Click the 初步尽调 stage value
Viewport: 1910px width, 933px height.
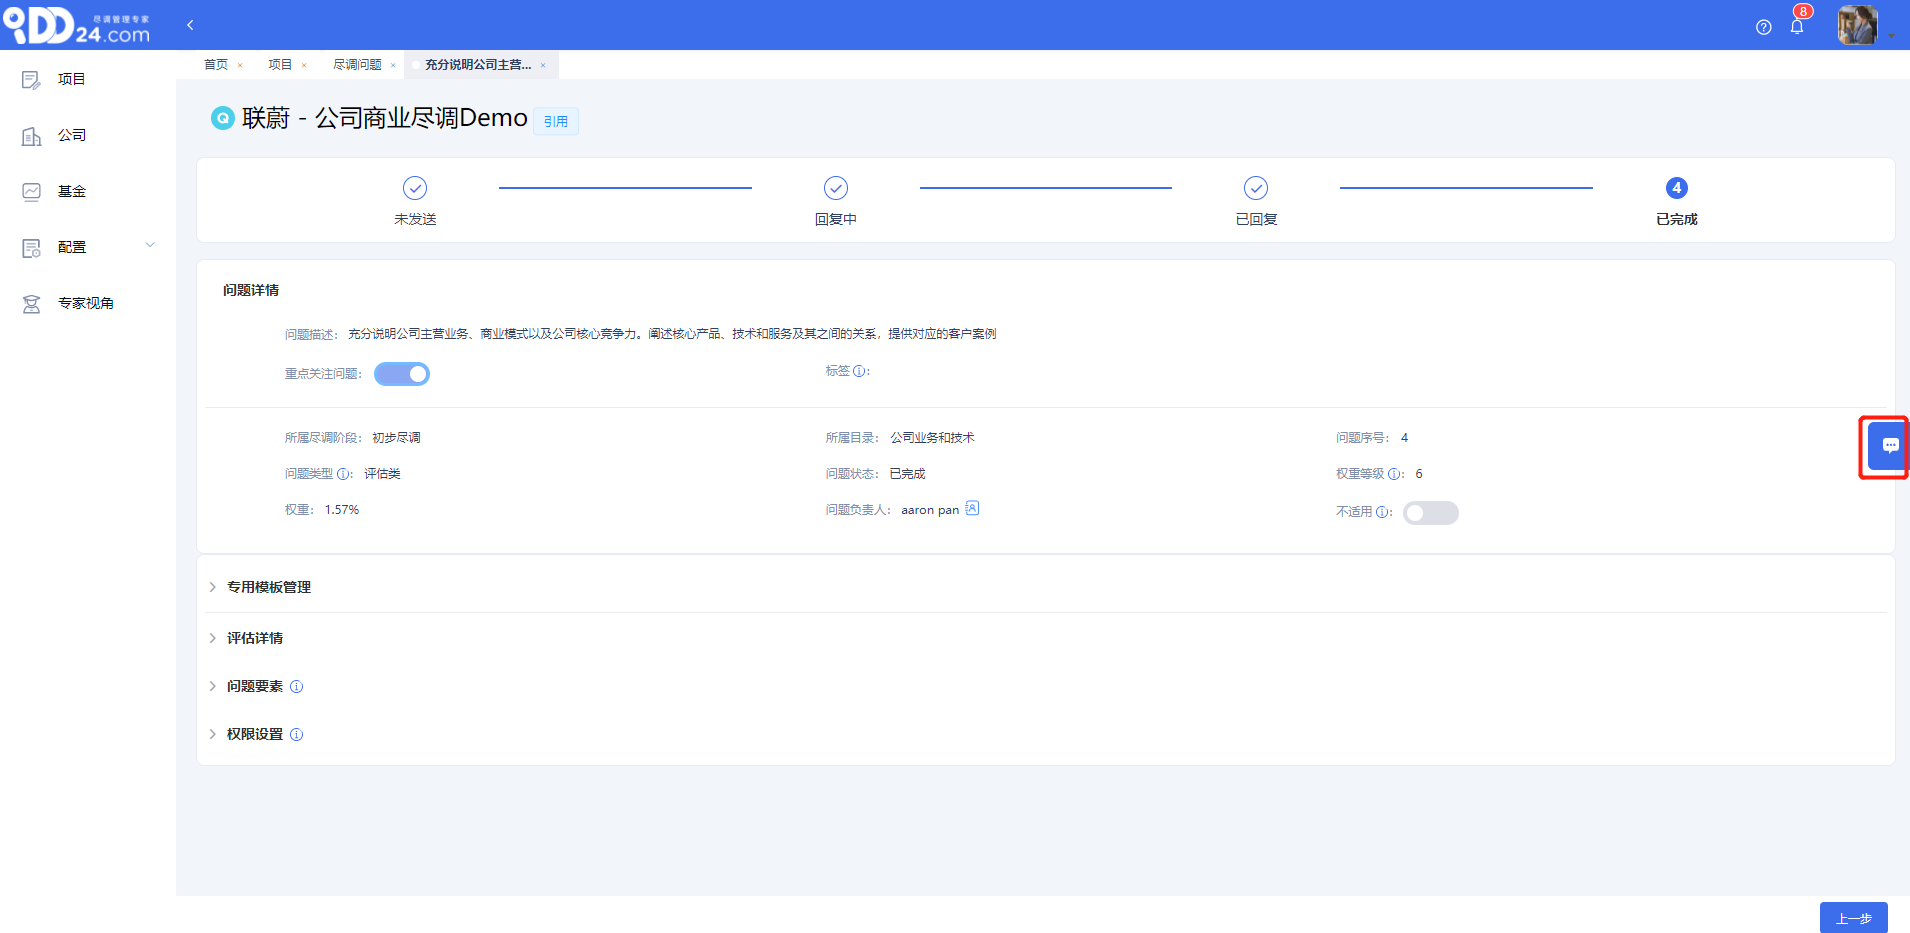(396, 438)
